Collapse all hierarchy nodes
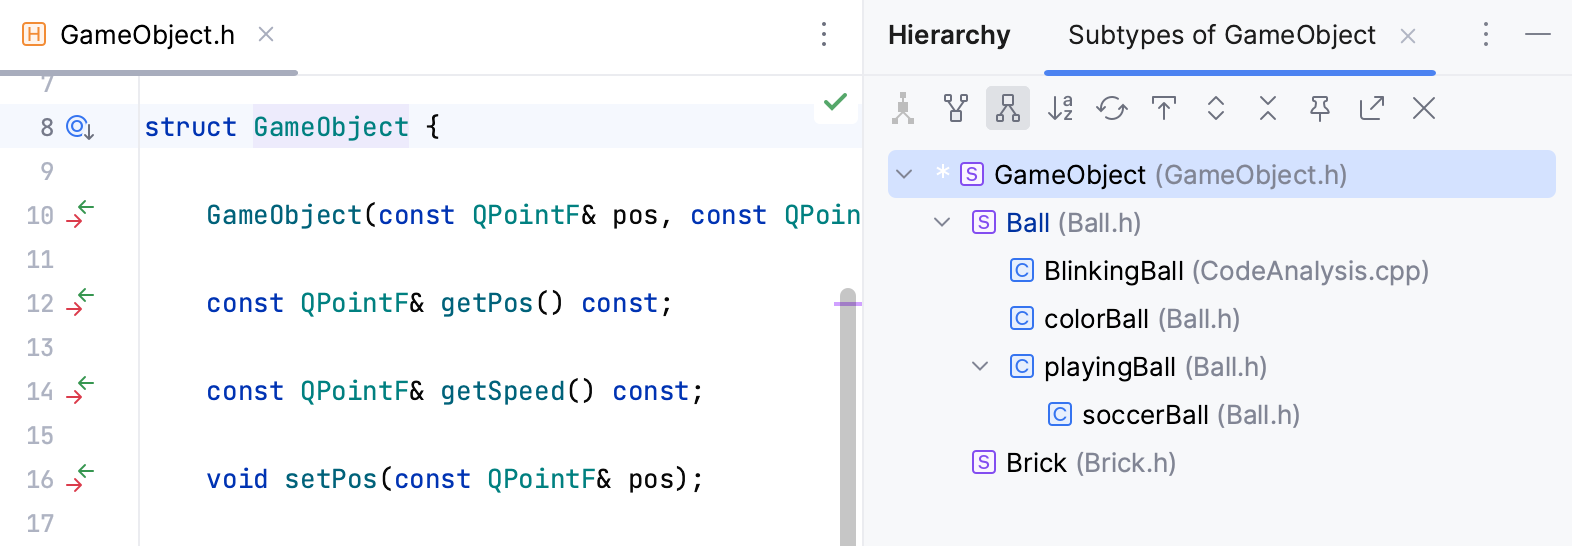 tap(1268, 108)
